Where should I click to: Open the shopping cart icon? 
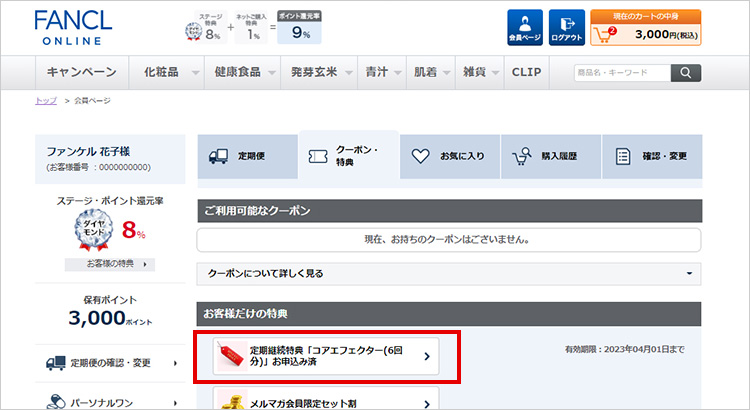605,34
